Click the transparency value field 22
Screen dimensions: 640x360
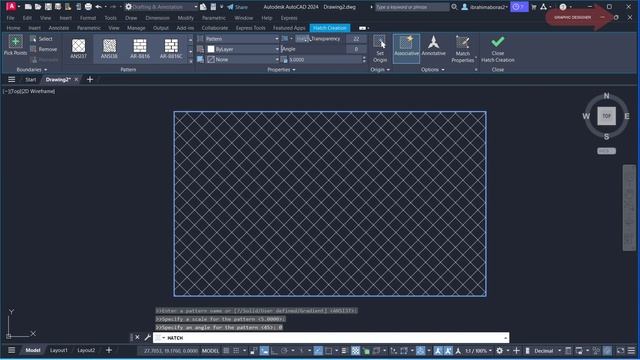pos(356,39)
